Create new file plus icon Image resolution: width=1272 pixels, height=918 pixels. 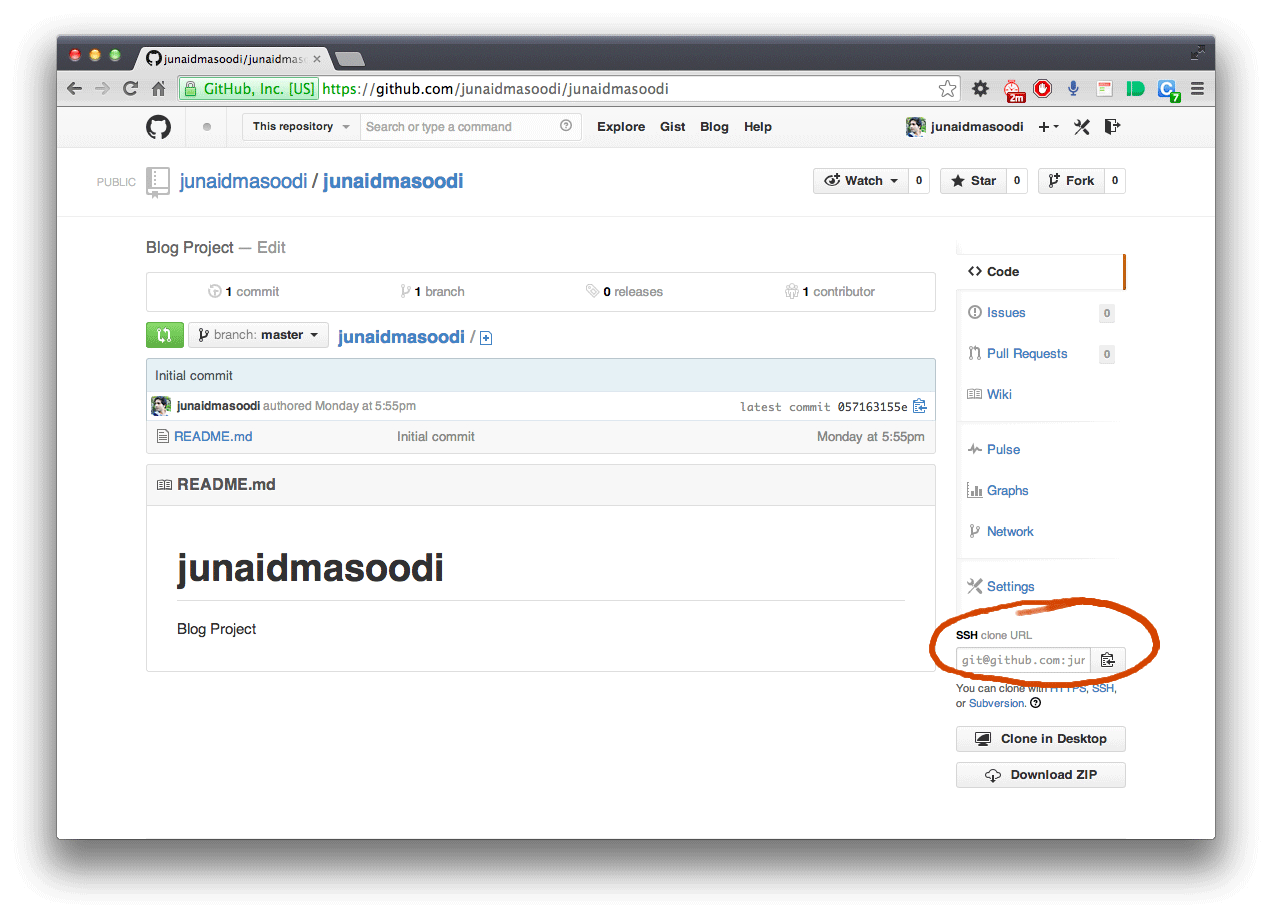[x=486, y=338]
